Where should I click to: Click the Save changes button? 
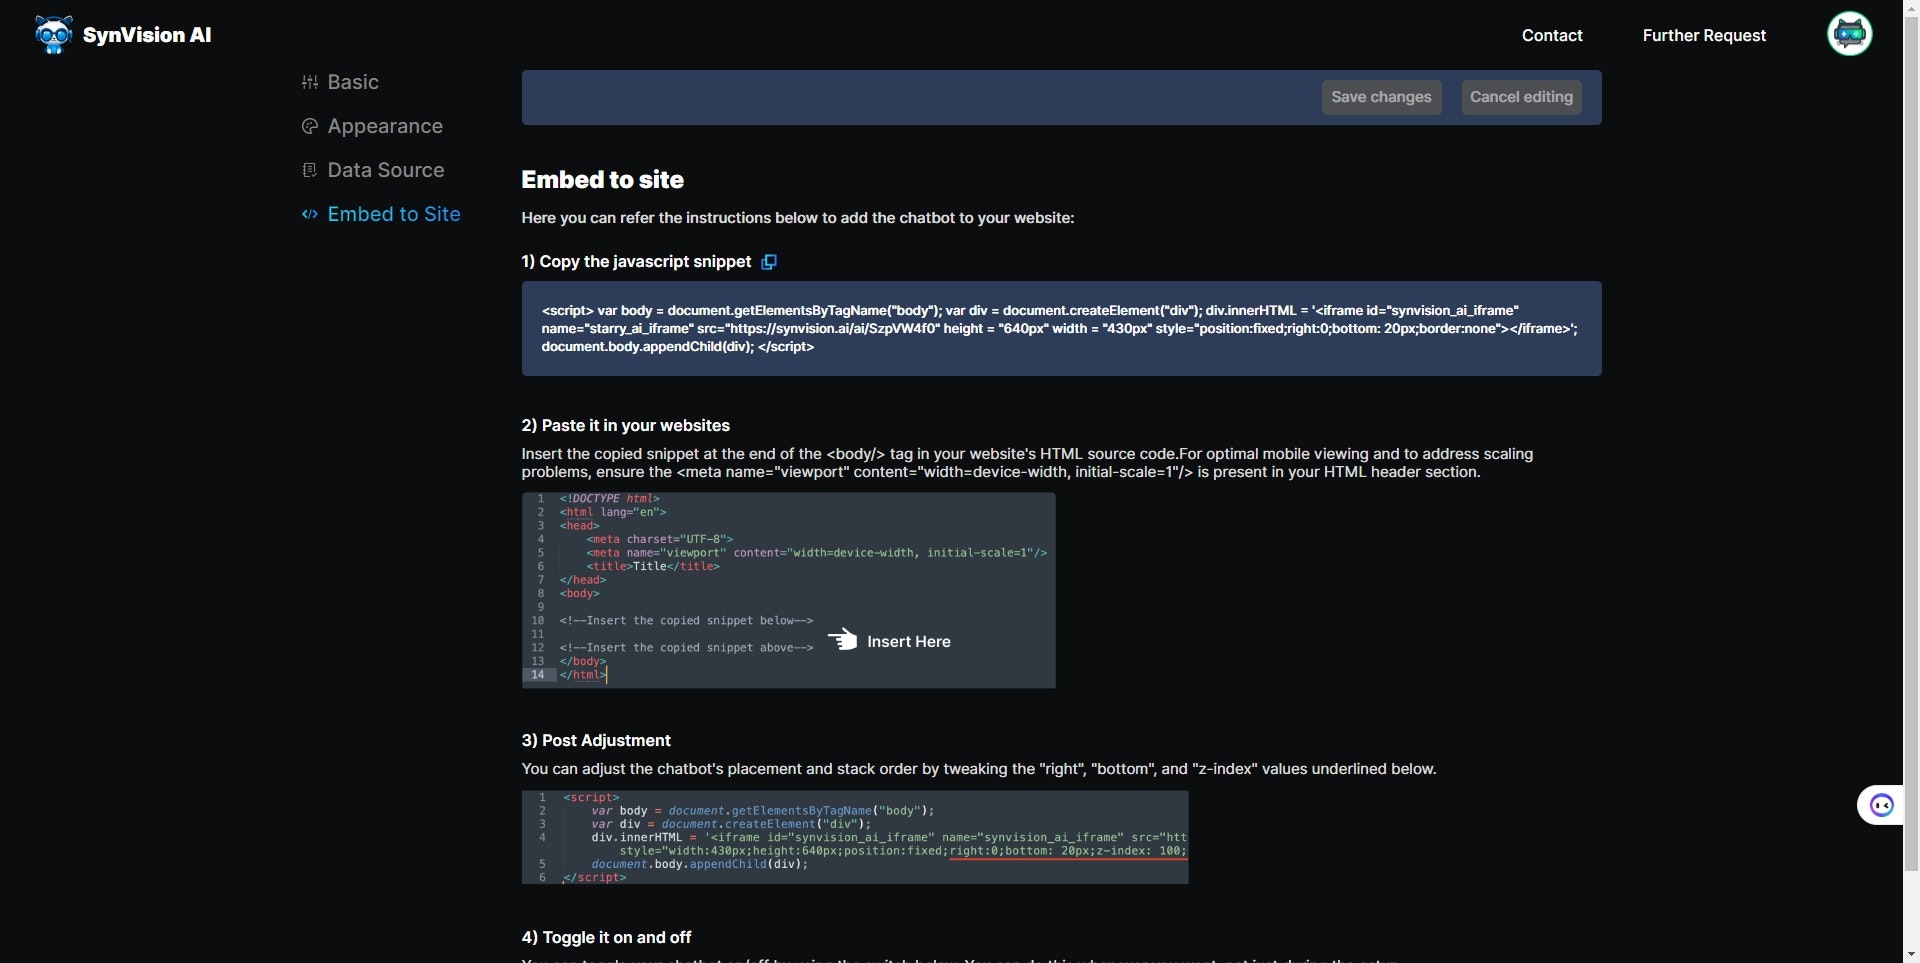coord(1381,97)
